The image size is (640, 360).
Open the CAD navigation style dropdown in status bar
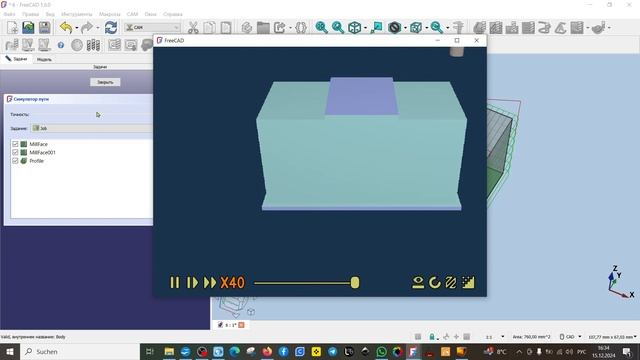tap(570, 337)
